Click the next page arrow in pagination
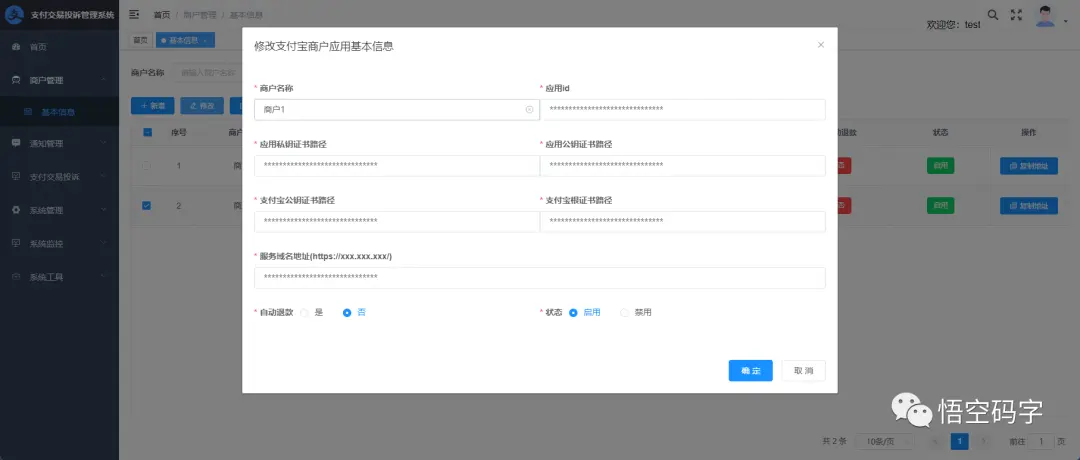 pos(984,441)
